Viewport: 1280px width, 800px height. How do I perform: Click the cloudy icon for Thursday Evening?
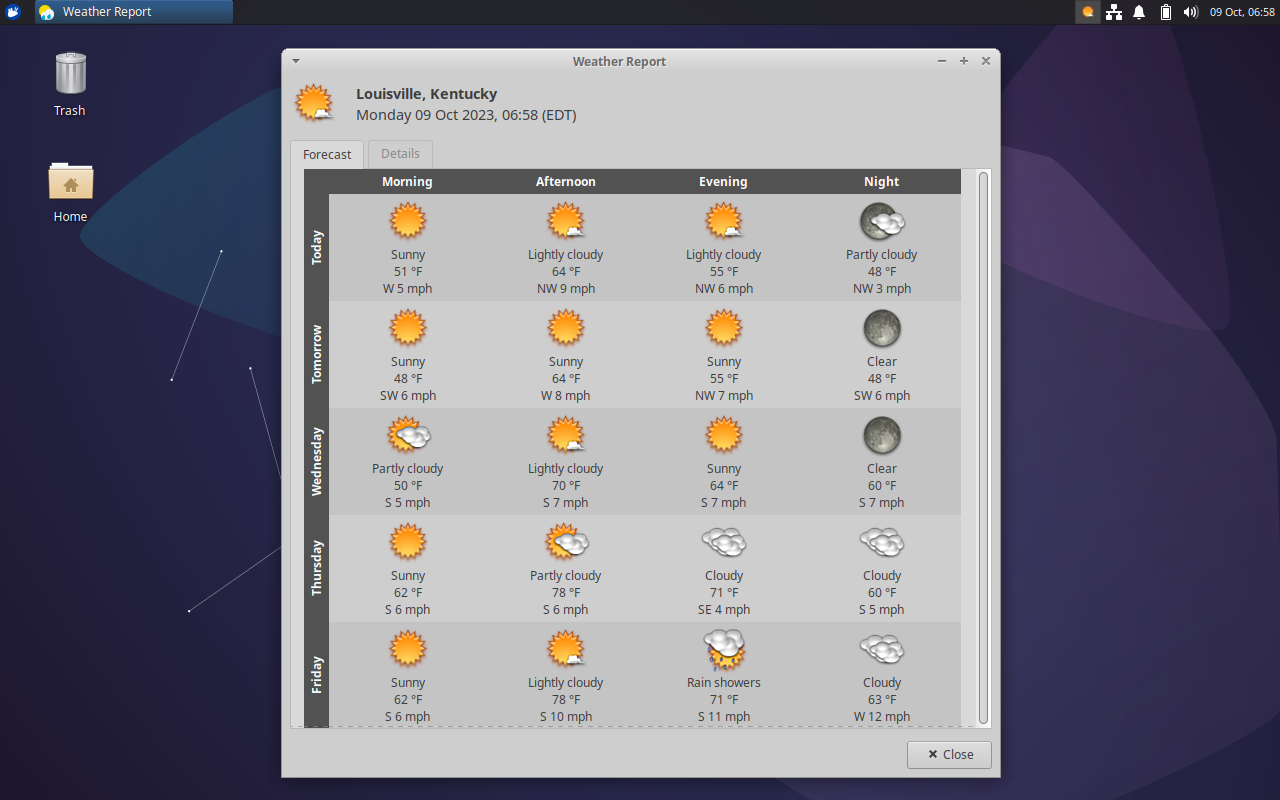(724, 542)
